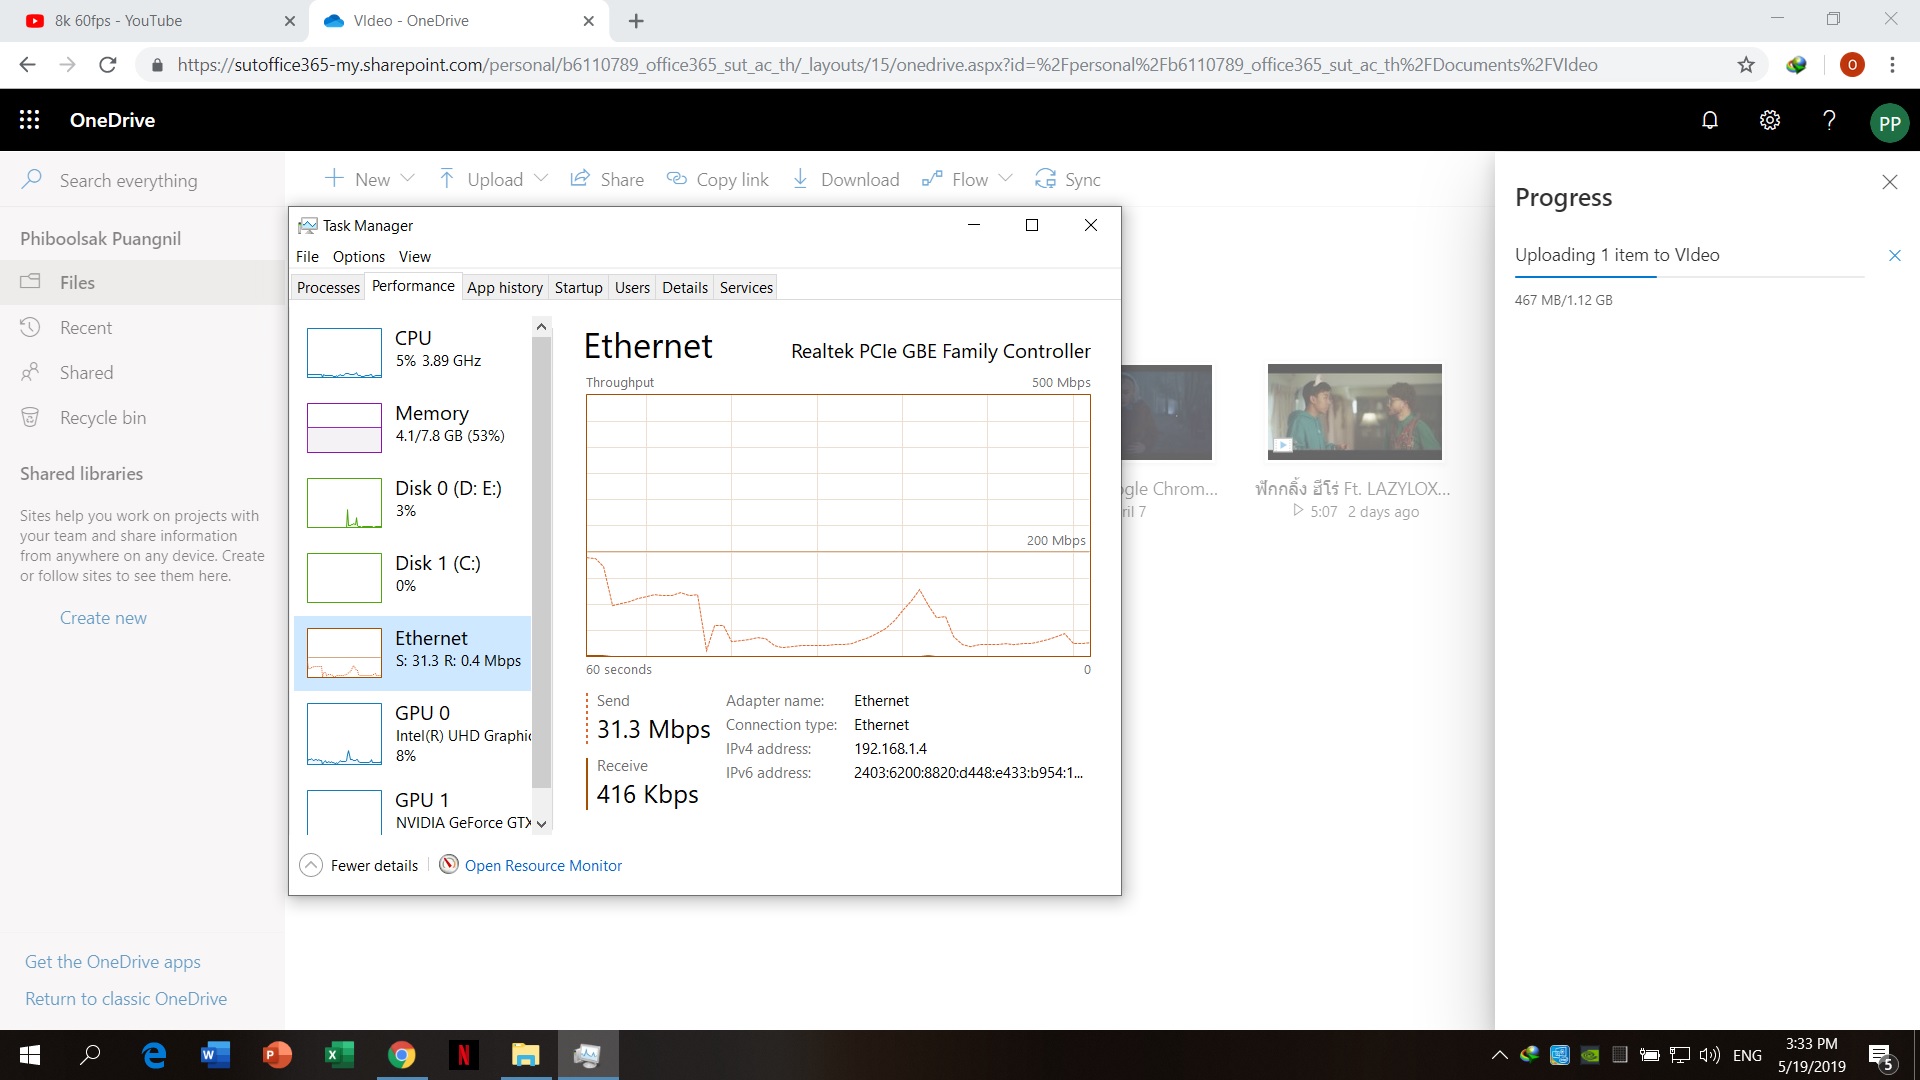Image resolution: width=1920 pixels, height=1080 pixels.
Task: Expand the New dropdown in OneDrive
Action: [407, 179]
